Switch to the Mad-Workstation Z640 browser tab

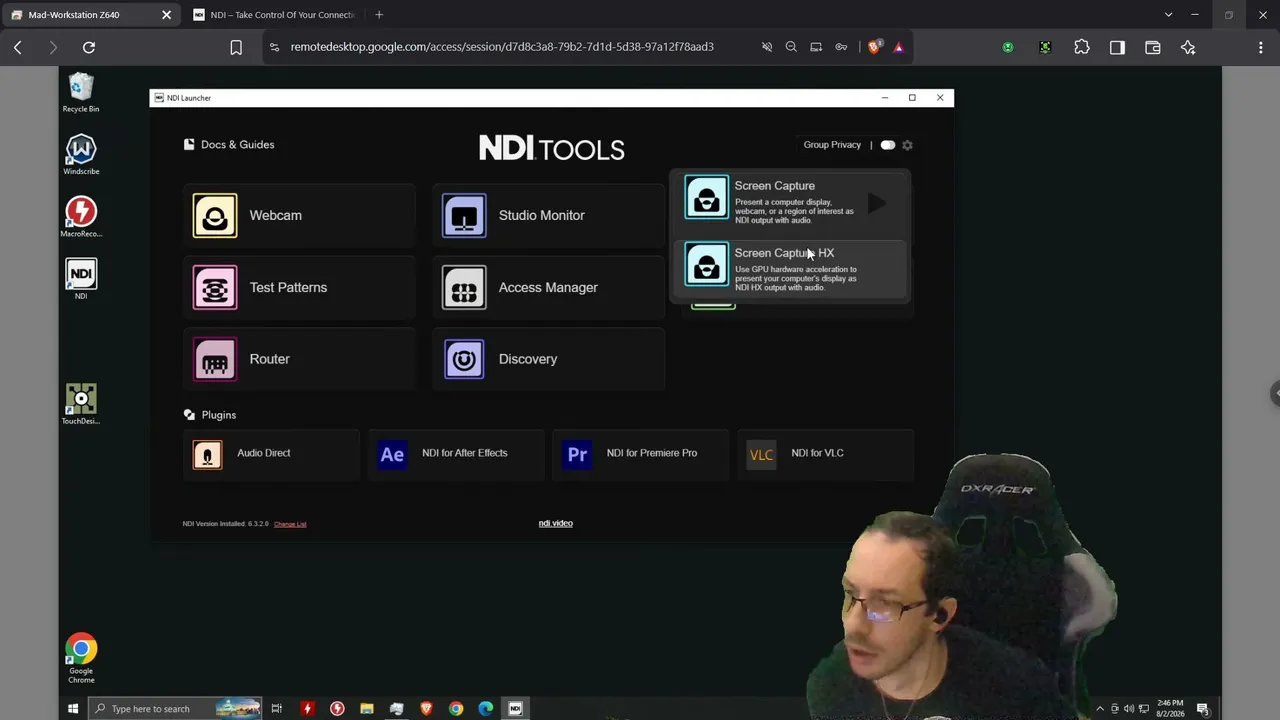92,15
